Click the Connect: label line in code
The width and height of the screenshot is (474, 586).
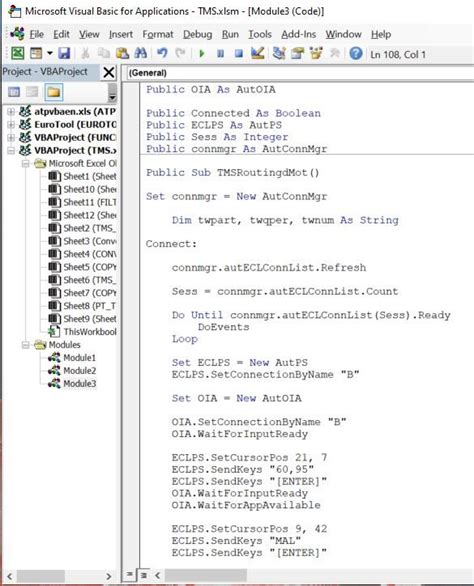[x=171, y=244]
